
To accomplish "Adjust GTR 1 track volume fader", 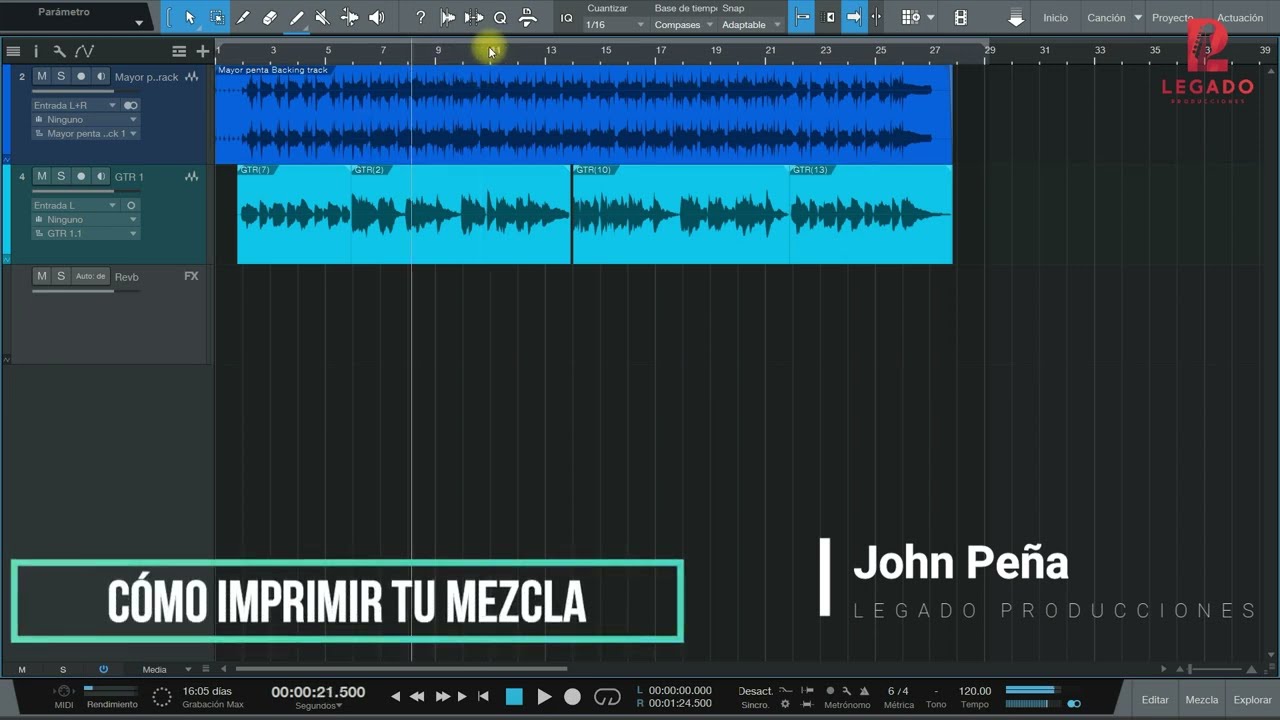I will tap(87, 191).
